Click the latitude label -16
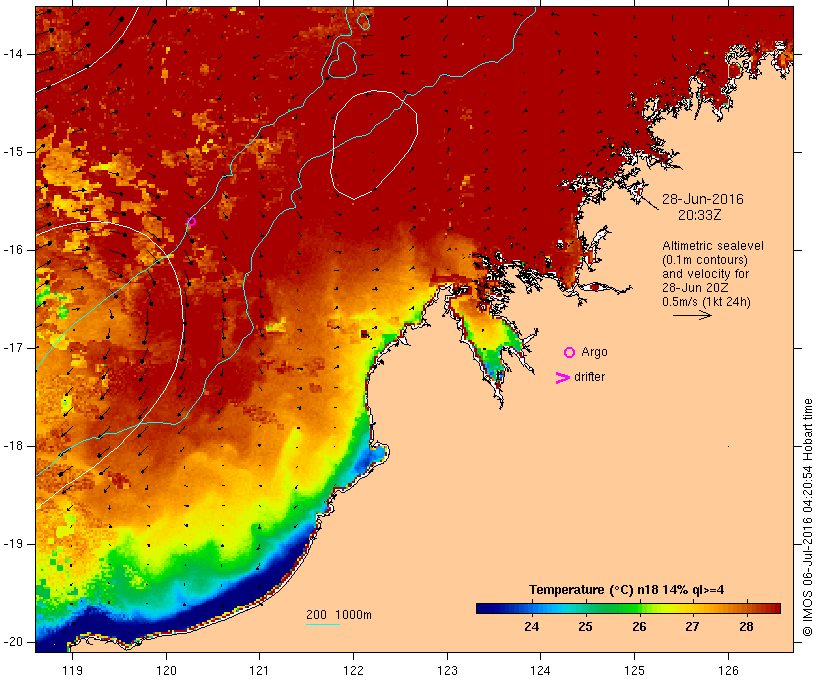 [13, 250]
